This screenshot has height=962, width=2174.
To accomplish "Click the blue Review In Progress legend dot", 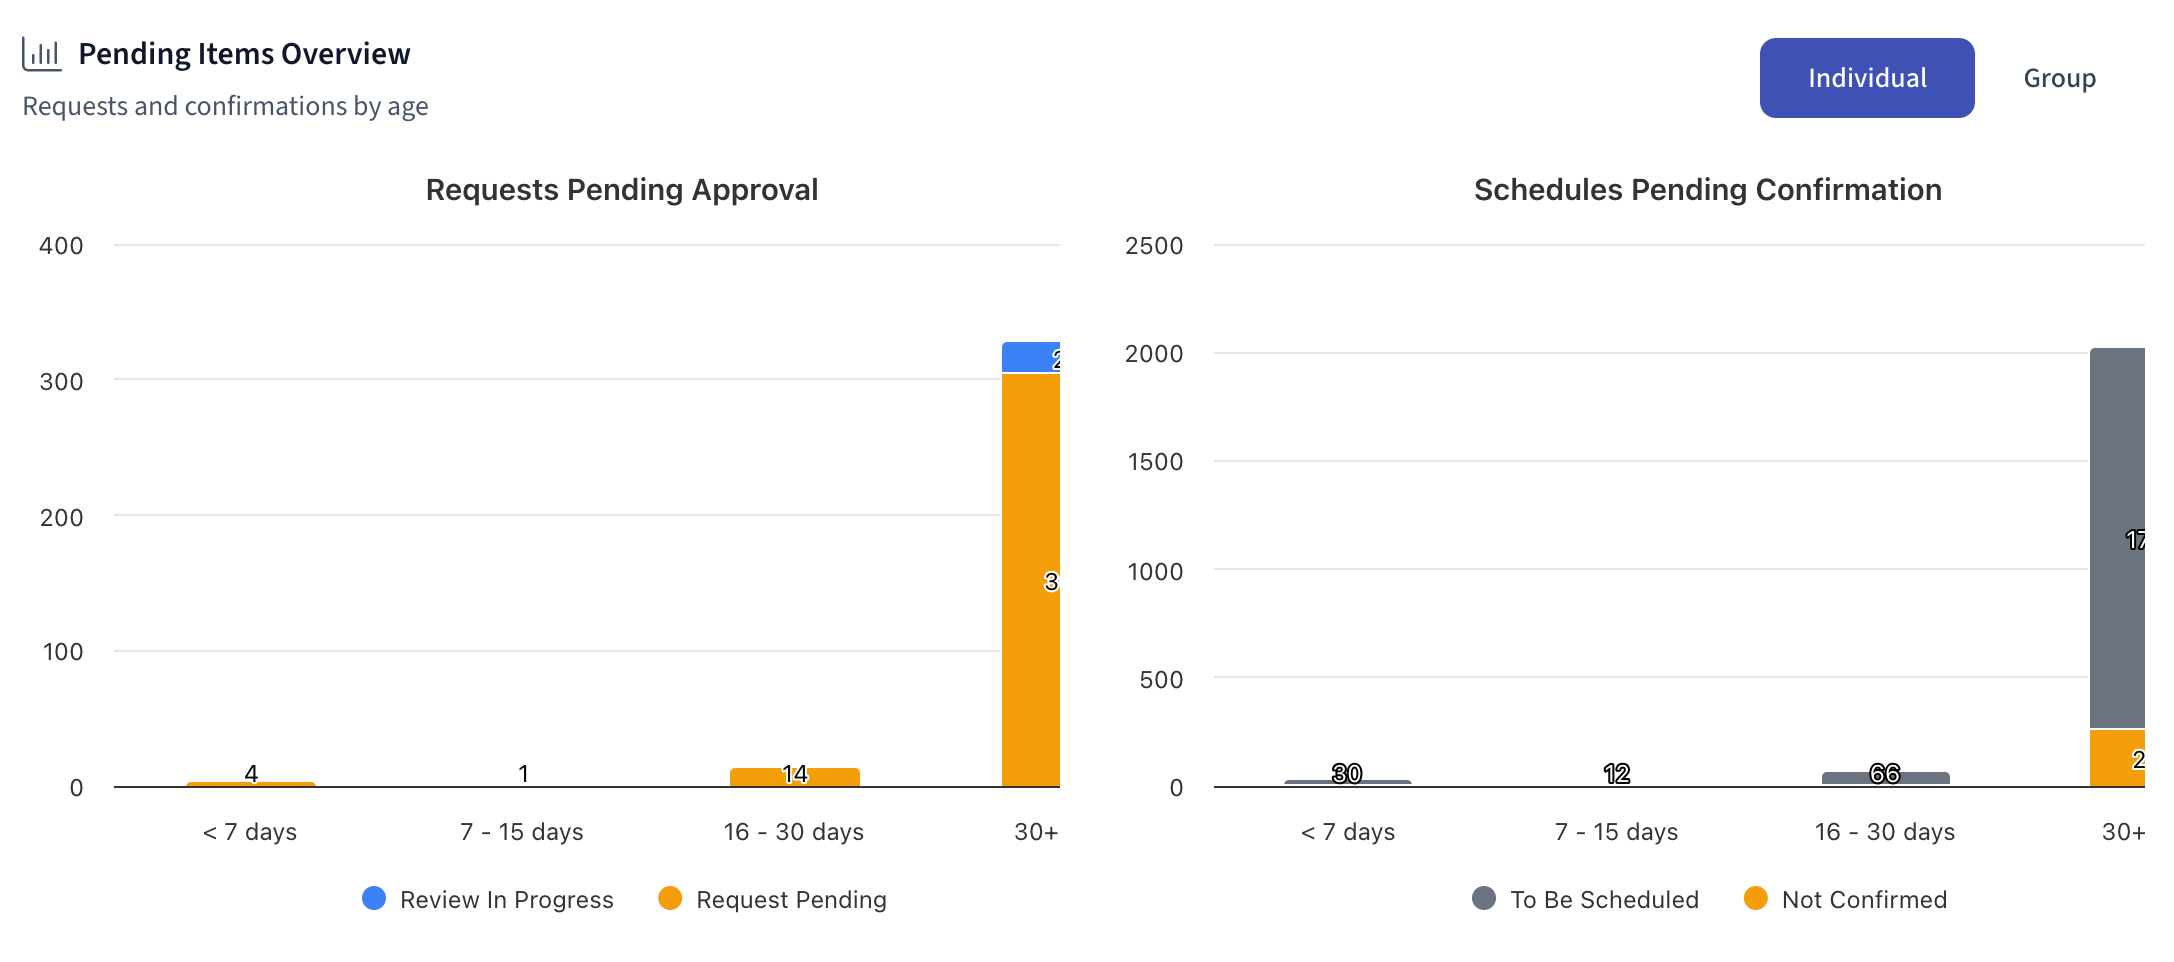I will 374,899.
